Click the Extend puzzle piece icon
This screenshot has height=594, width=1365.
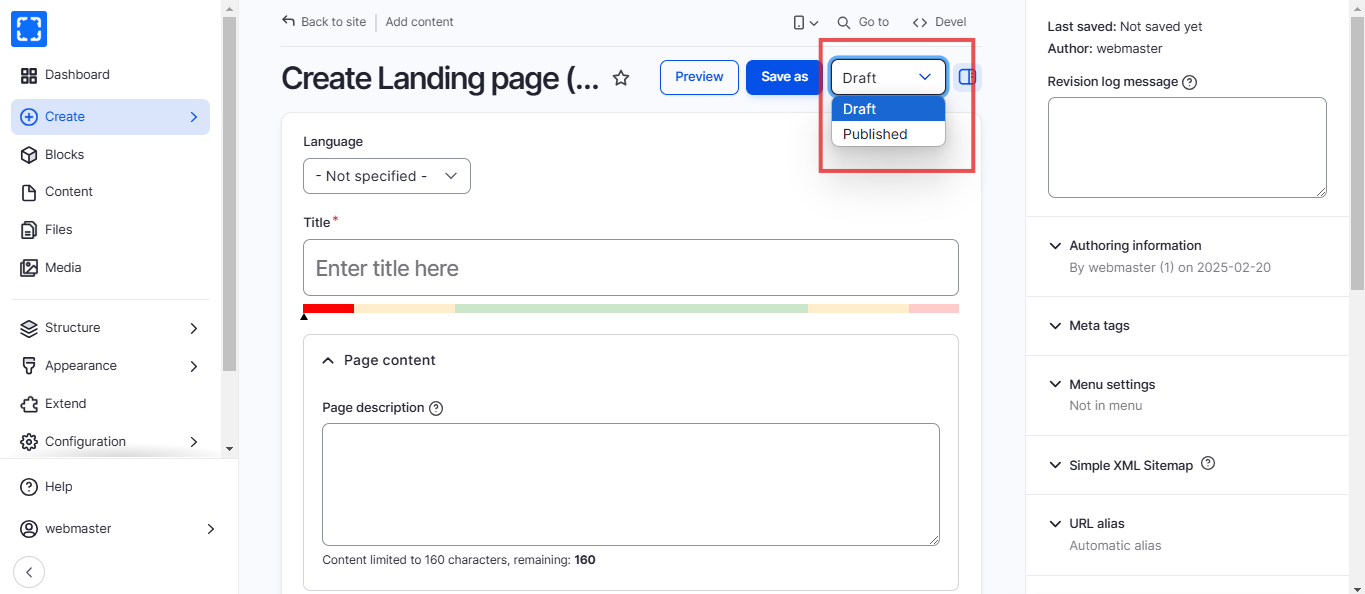(29, 404)
